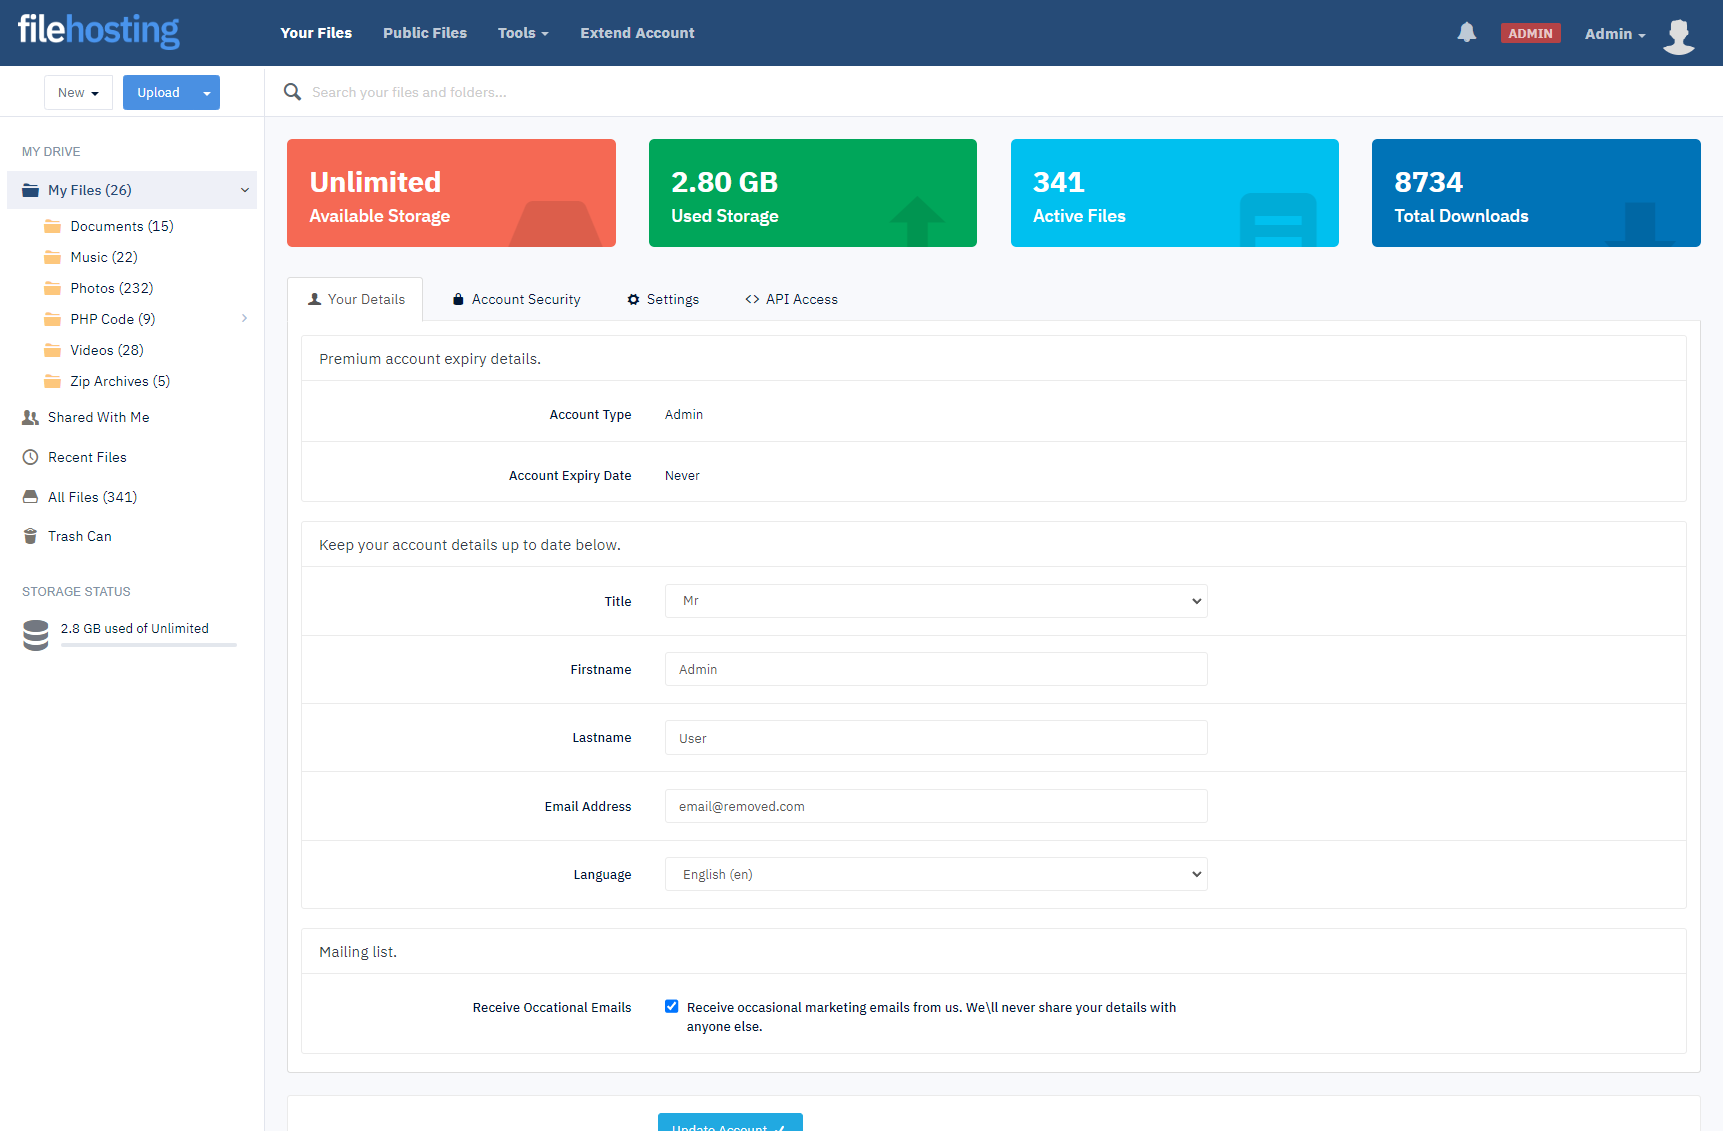Viewport: 1723px width, 1131px height.
Task: Collapse the My Files tree
Action: pyautogui.click(x=244, y=190)
